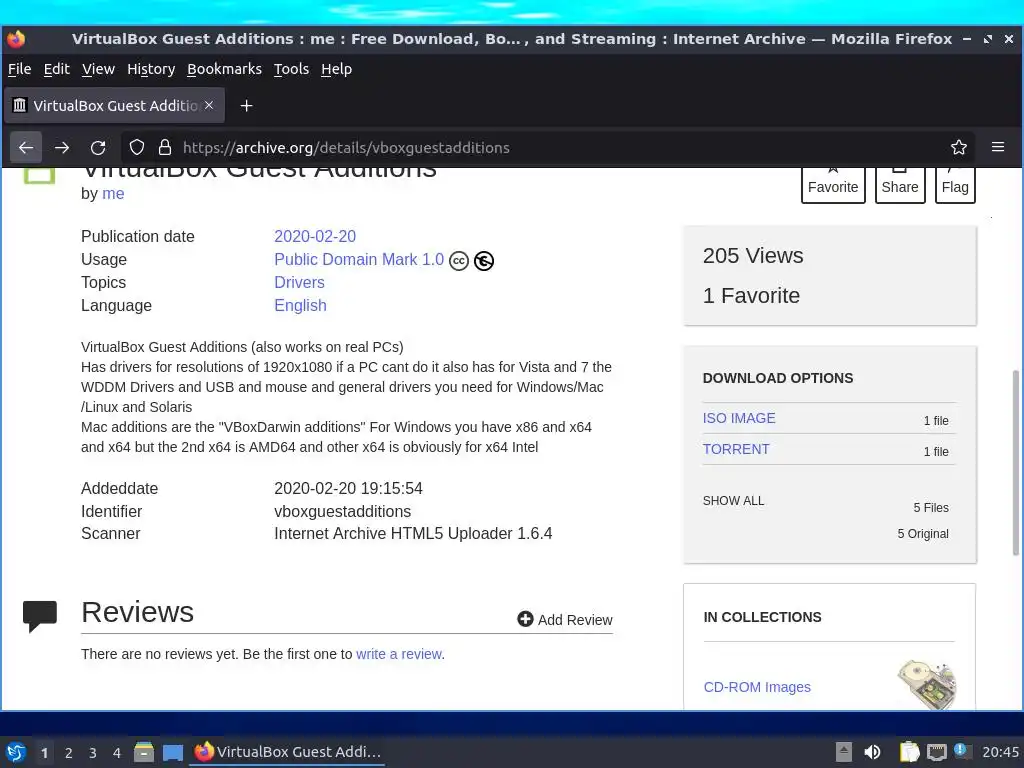The width and height of the screenshot is (1024, 768).
Task: Click identifier value 'vboxguestadditions'
Action: [x=342, y=511]
